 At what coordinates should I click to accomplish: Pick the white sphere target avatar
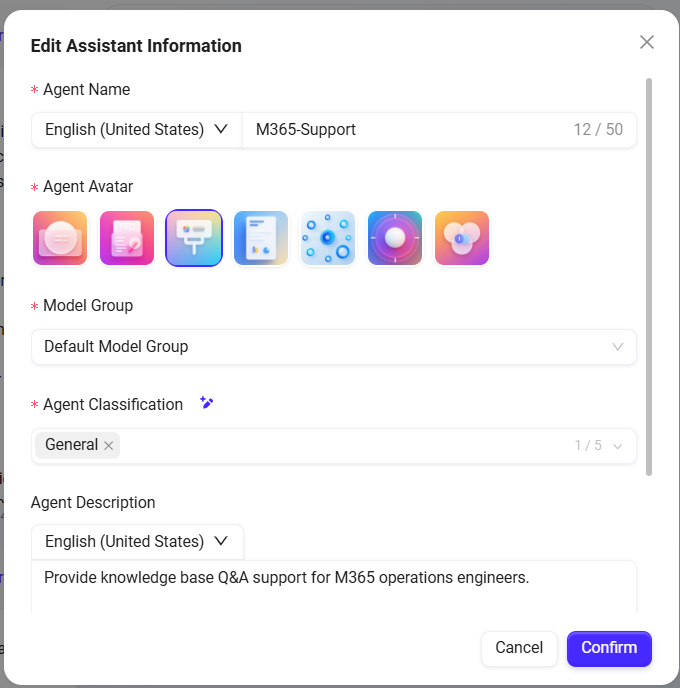(x=395, y=238)
